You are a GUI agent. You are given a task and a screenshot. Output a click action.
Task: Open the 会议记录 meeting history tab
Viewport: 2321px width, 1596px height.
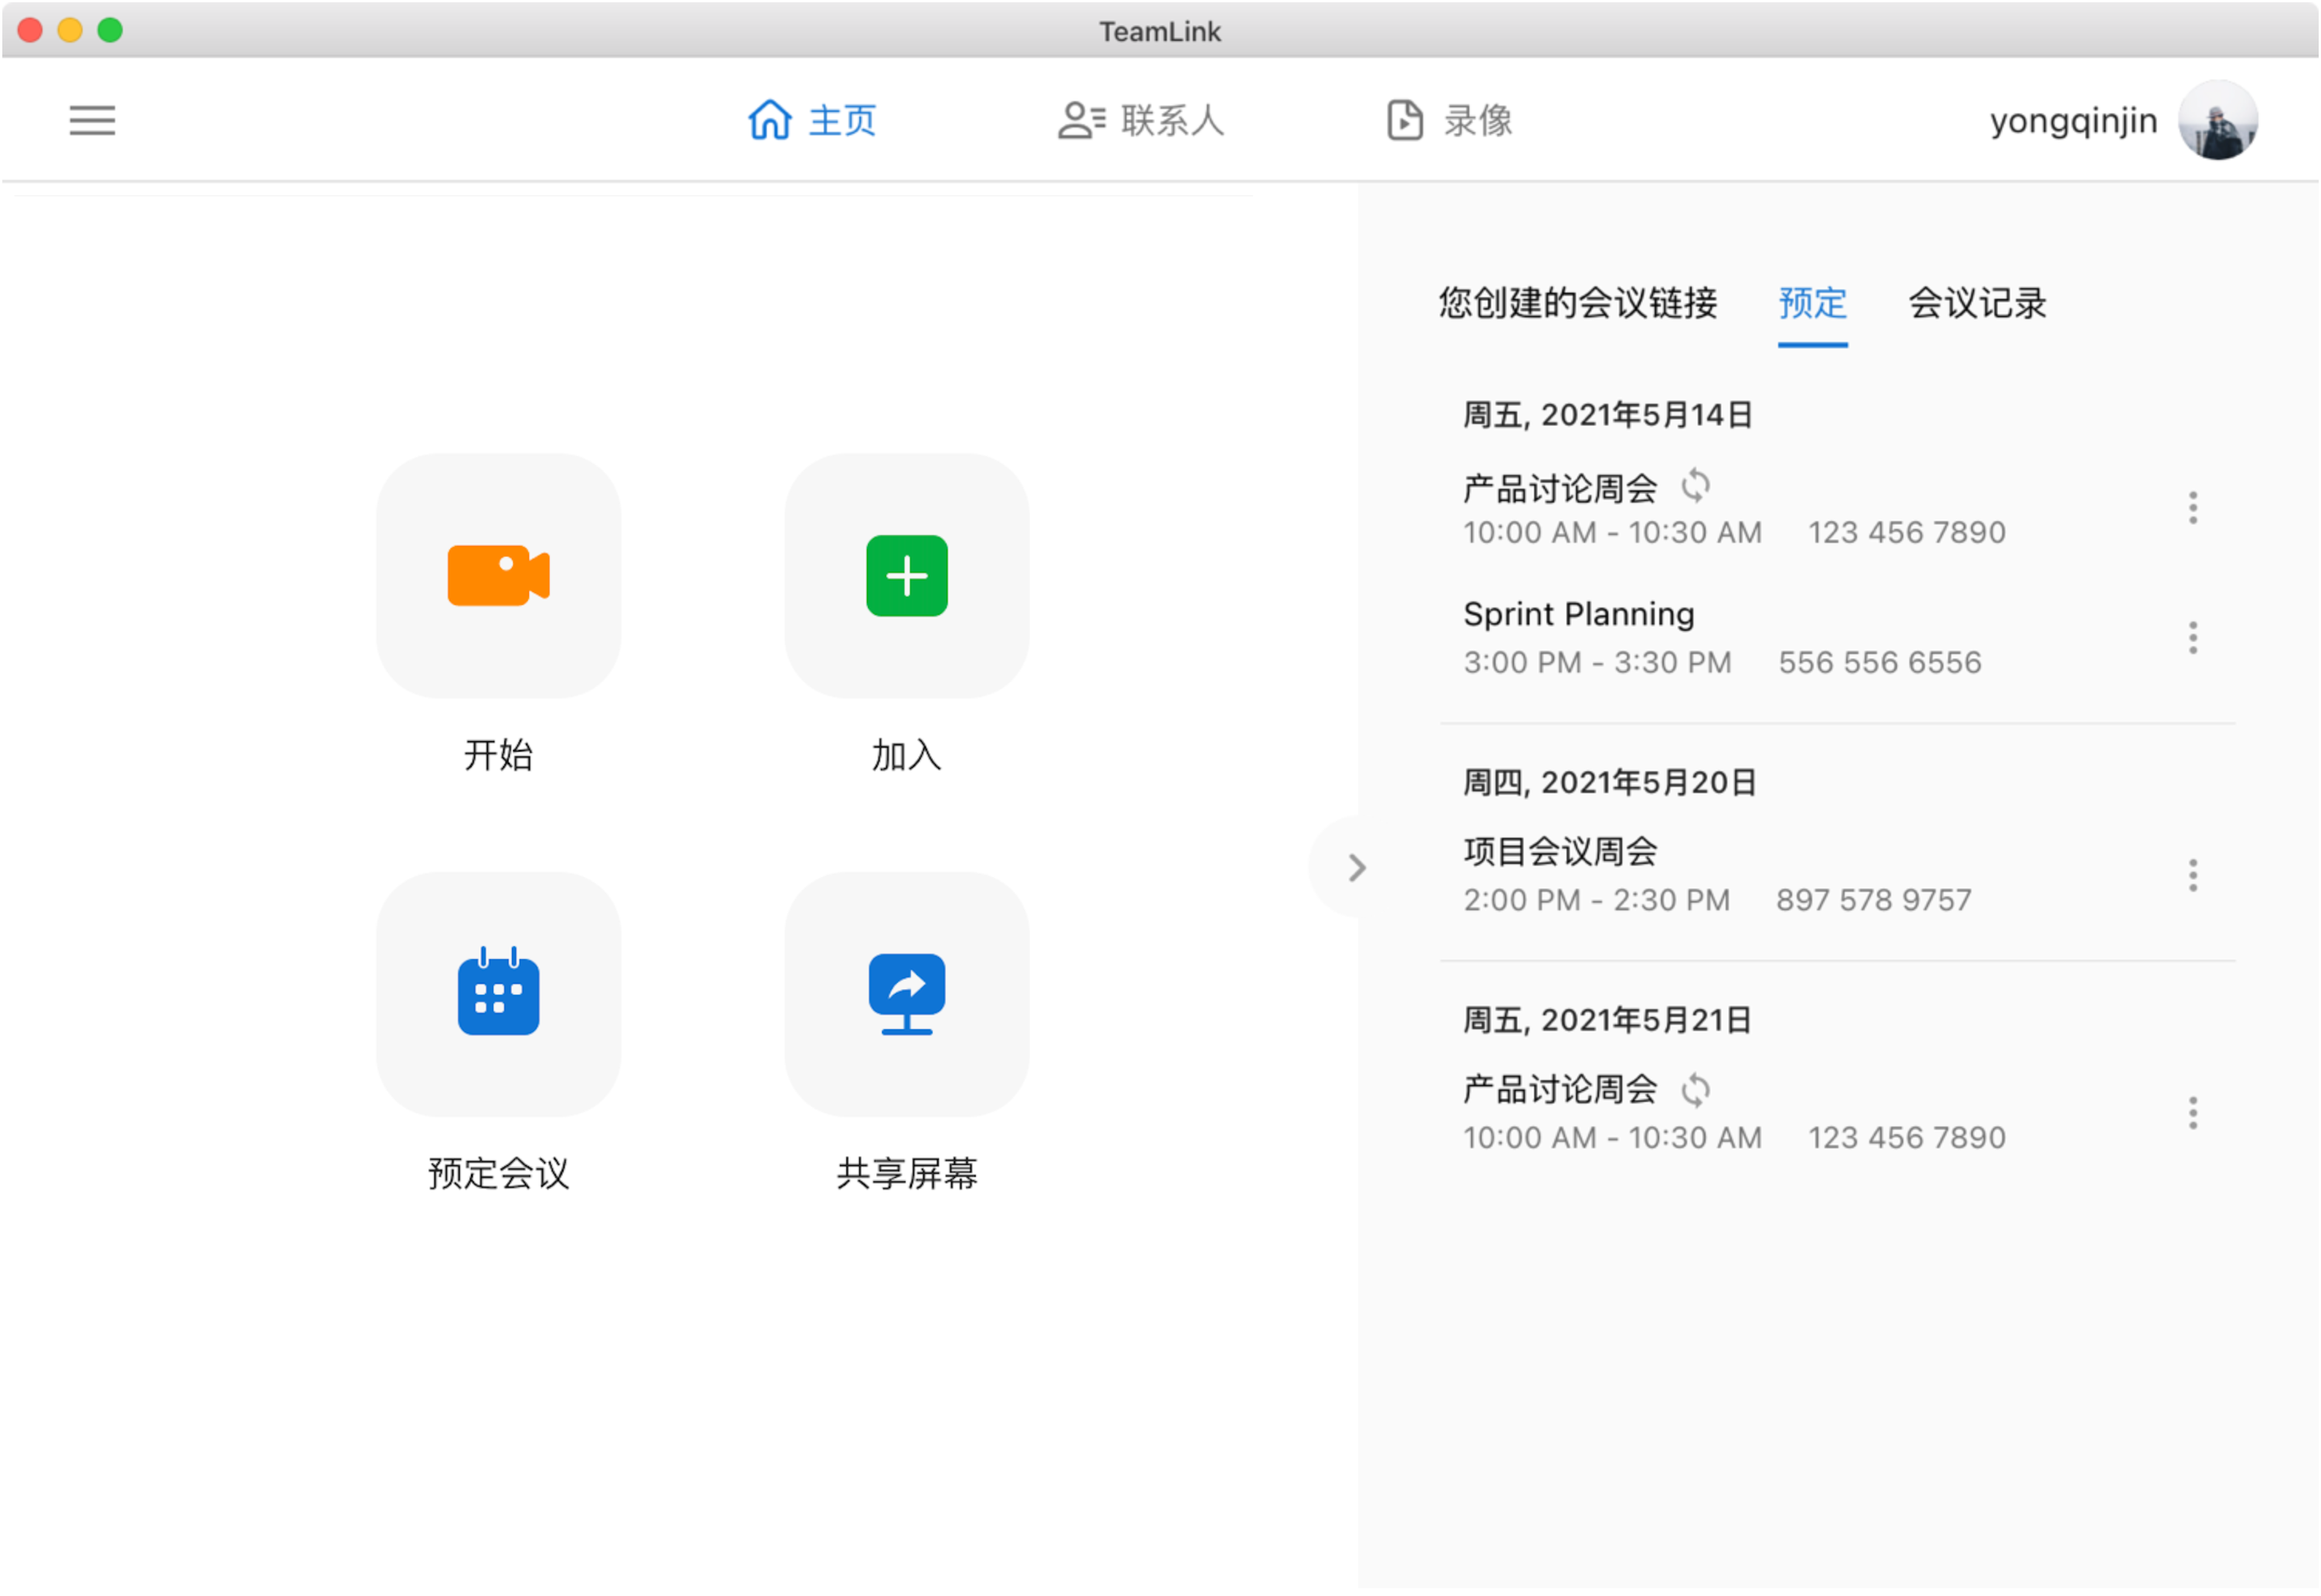1976,303
